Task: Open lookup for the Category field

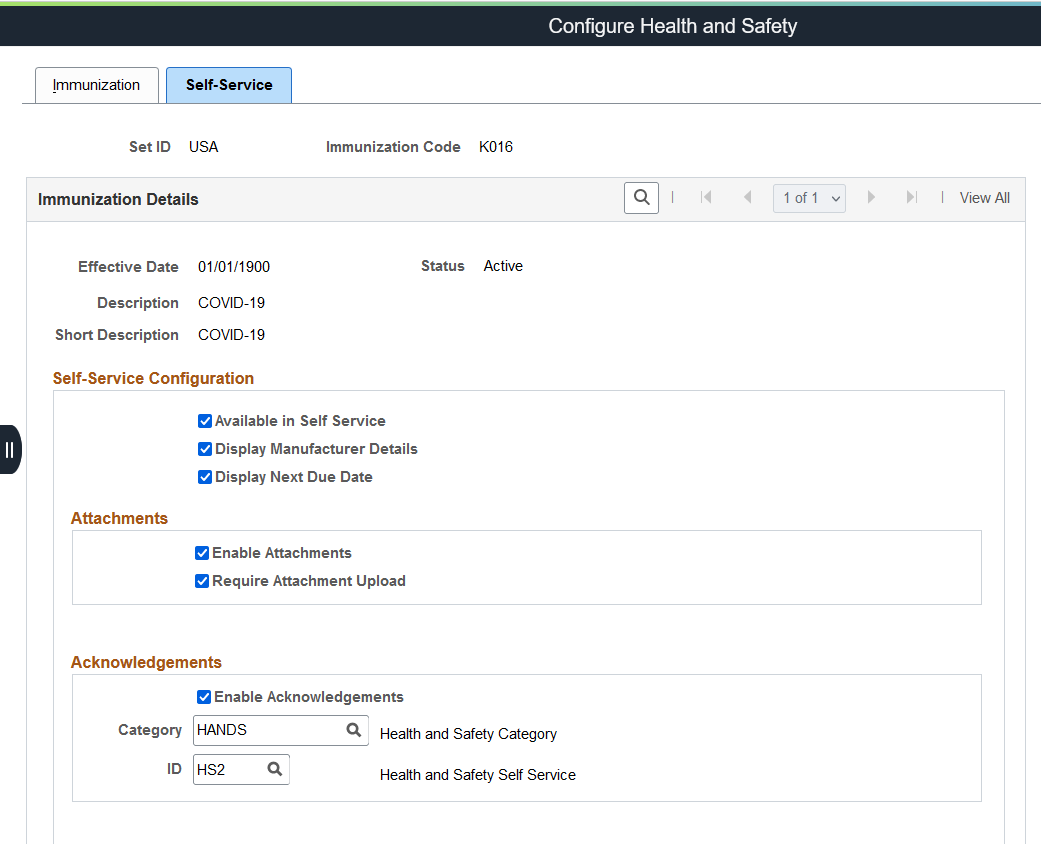Action: (x=353, y=730)
